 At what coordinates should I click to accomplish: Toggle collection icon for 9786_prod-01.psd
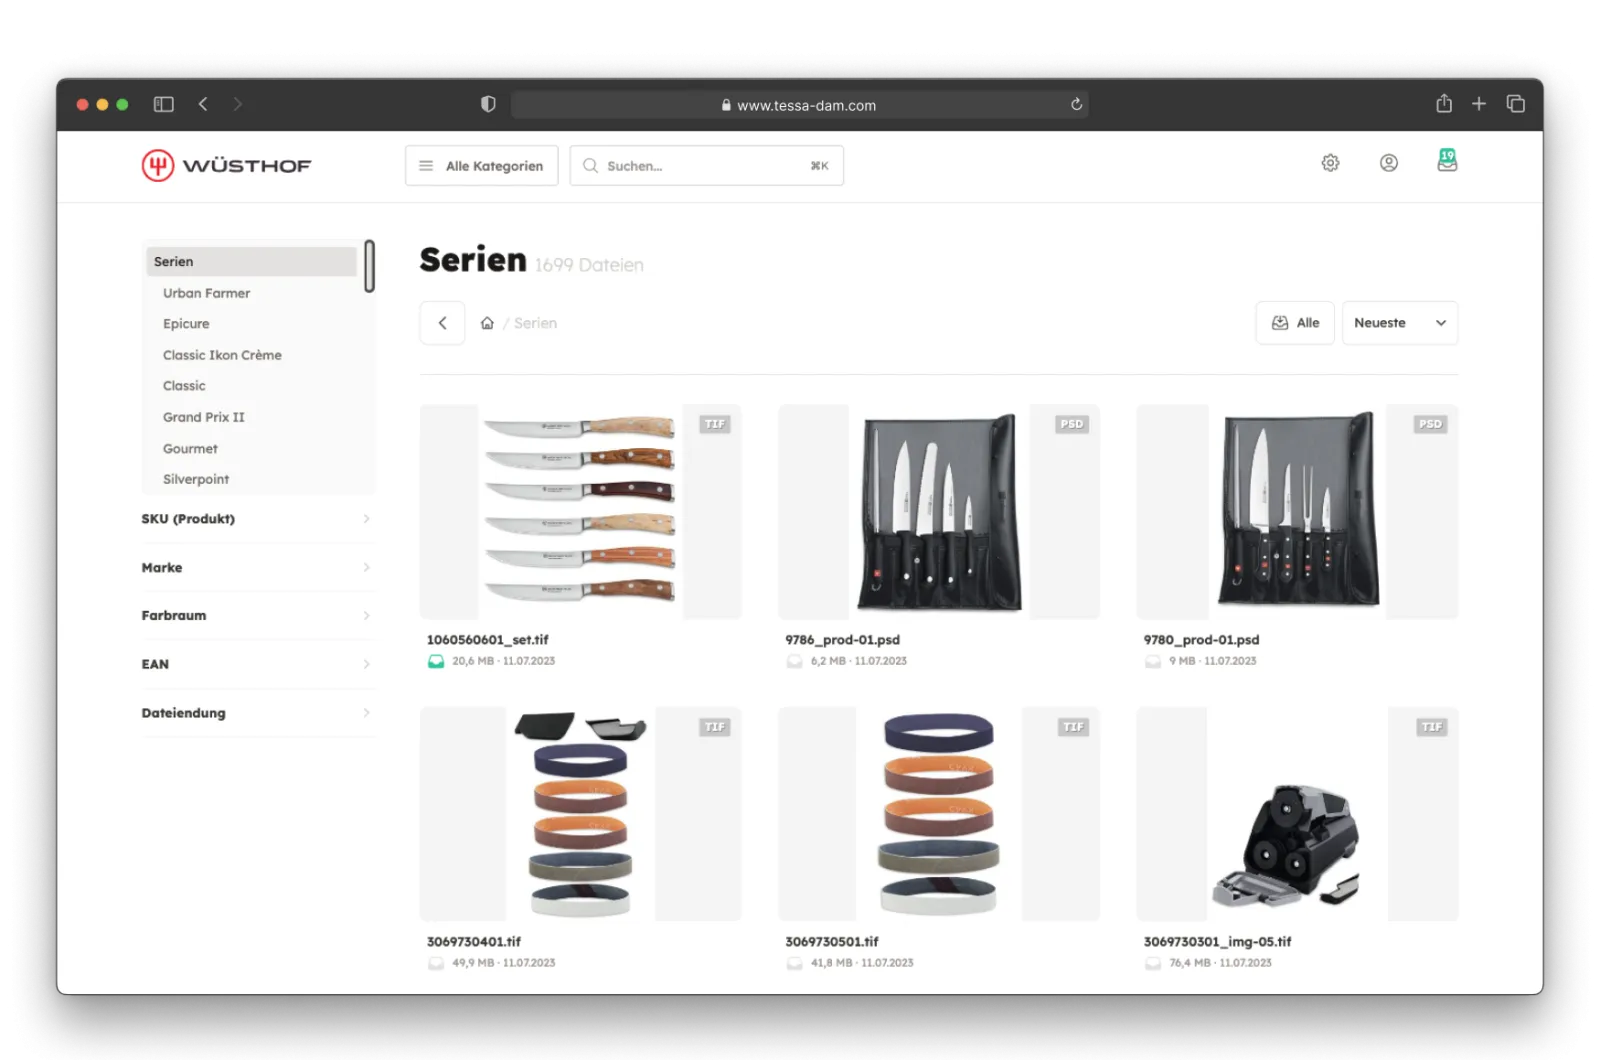[794, 661]
